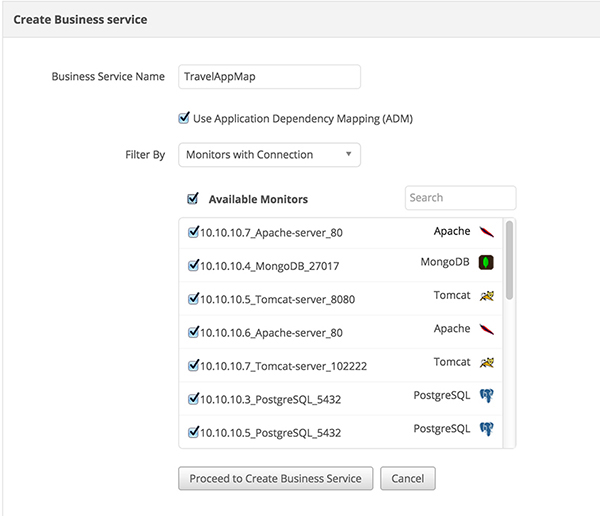Click the PostgreSQL elephant icon for 10.10.10.5_PostgreSQL_5432
This screenshot has height=516, width=600.
pos(487,429)
